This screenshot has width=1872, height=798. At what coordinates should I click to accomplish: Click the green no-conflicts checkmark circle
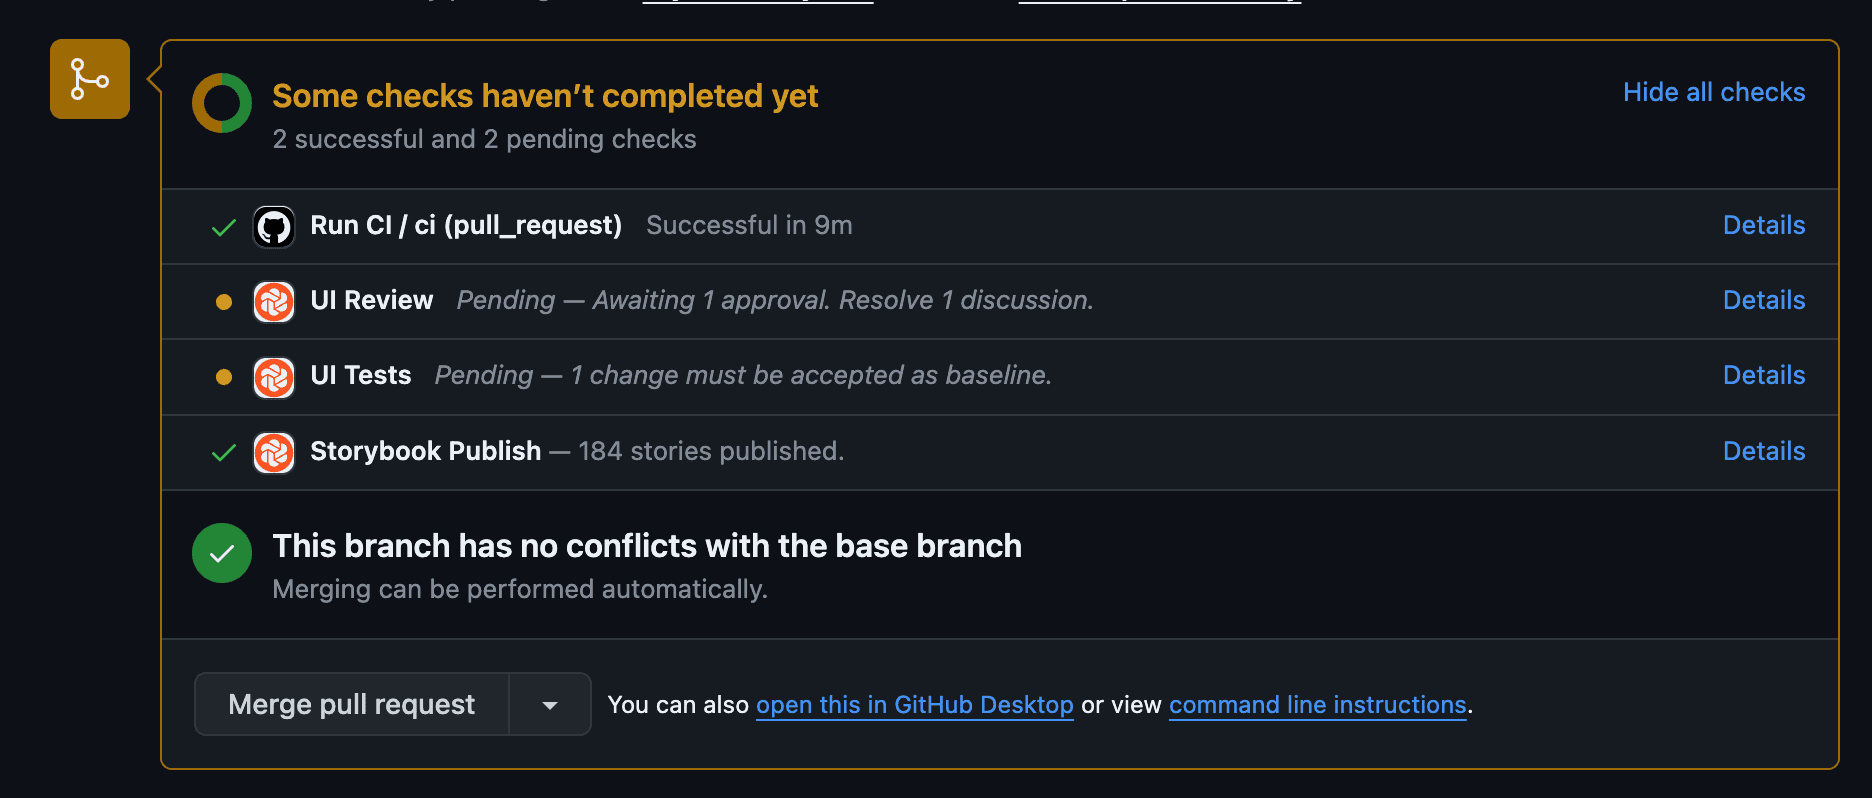[222, 553]
